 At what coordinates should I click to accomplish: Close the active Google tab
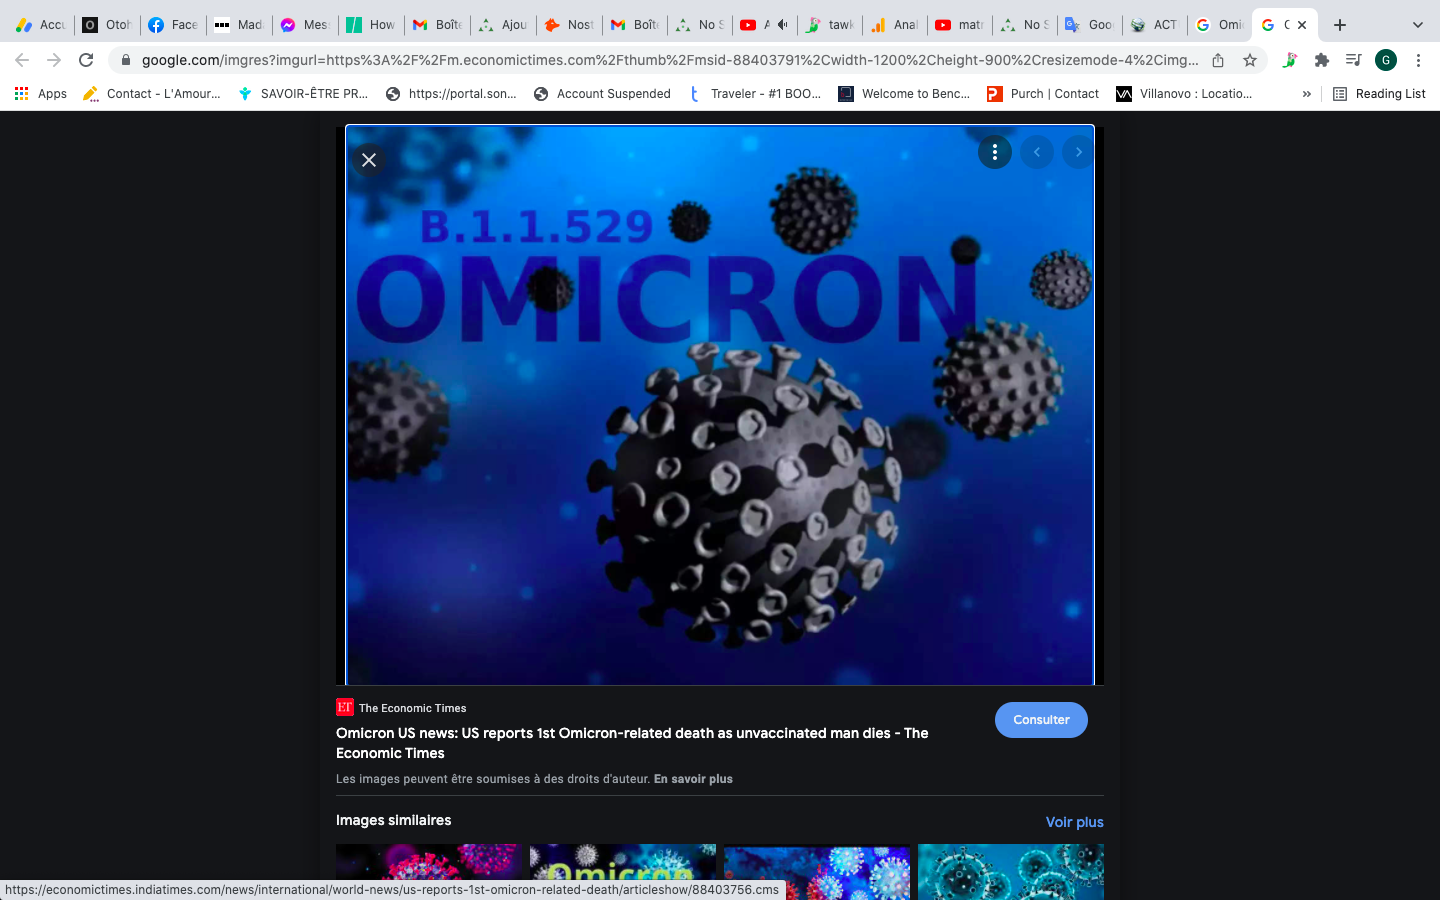[x=1302, y=25]
